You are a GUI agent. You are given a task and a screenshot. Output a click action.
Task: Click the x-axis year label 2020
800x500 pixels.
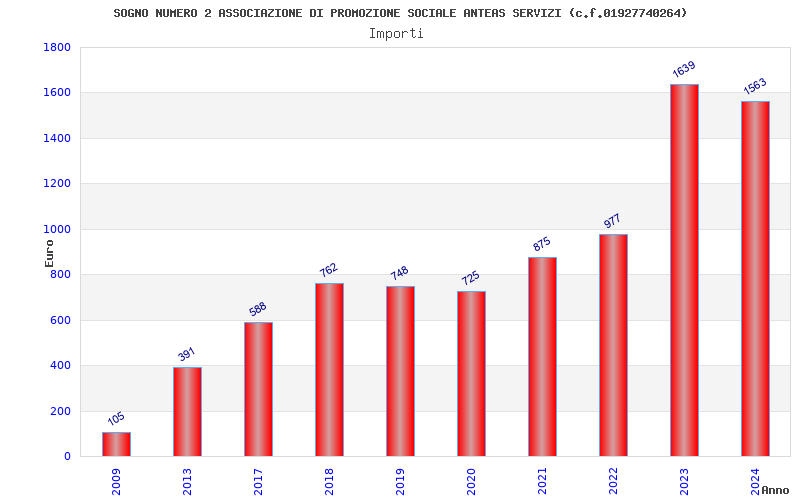(x=471, y=482)
